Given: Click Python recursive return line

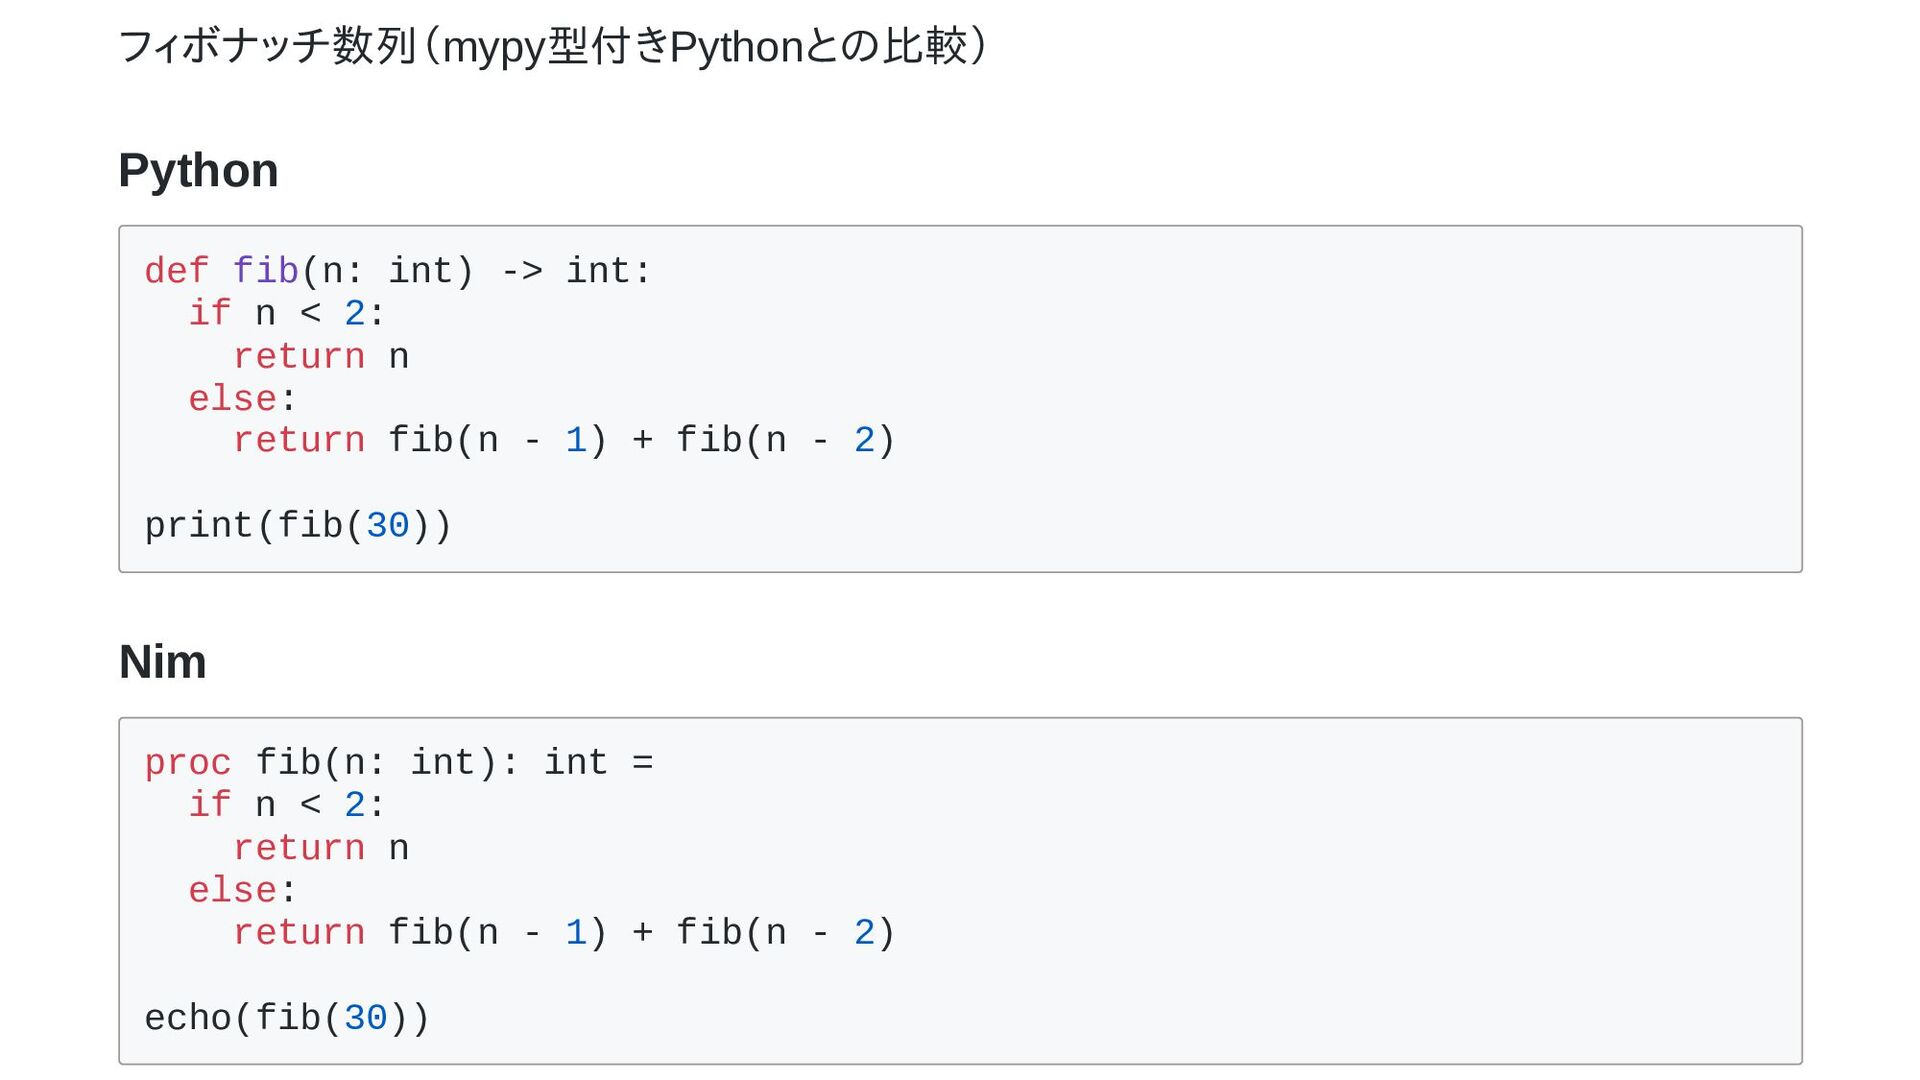Looking at the screenshot, I should pos(564,441).
